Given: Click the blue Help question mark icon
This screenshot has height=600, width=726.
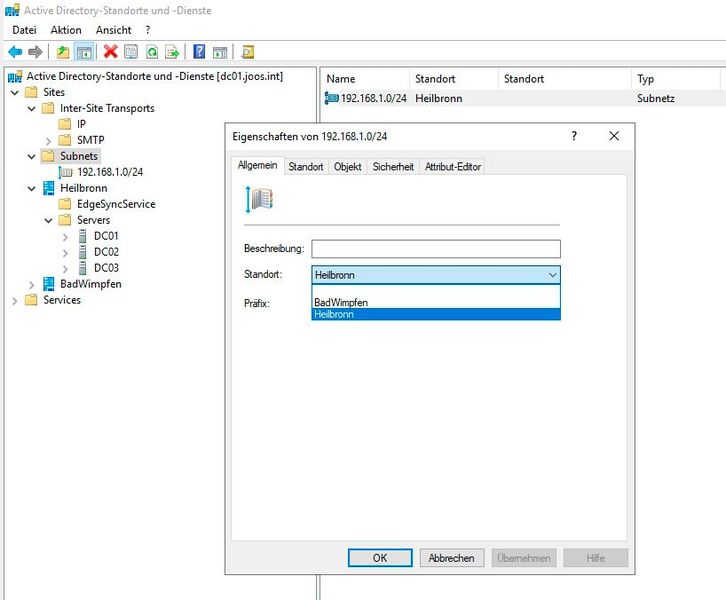Looking at the screenshot, I should pos(199,51).
